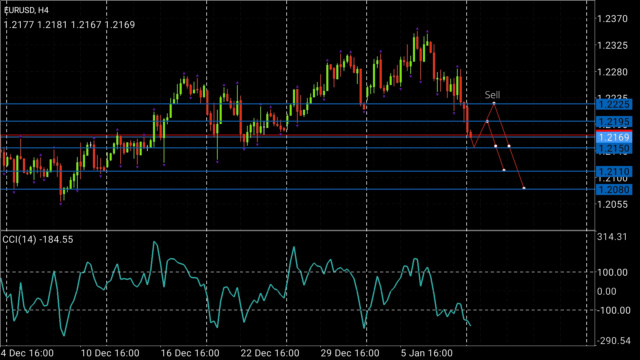Select the 1.2150 level price tag
The image size is (640, 360).
click(613, 148)
